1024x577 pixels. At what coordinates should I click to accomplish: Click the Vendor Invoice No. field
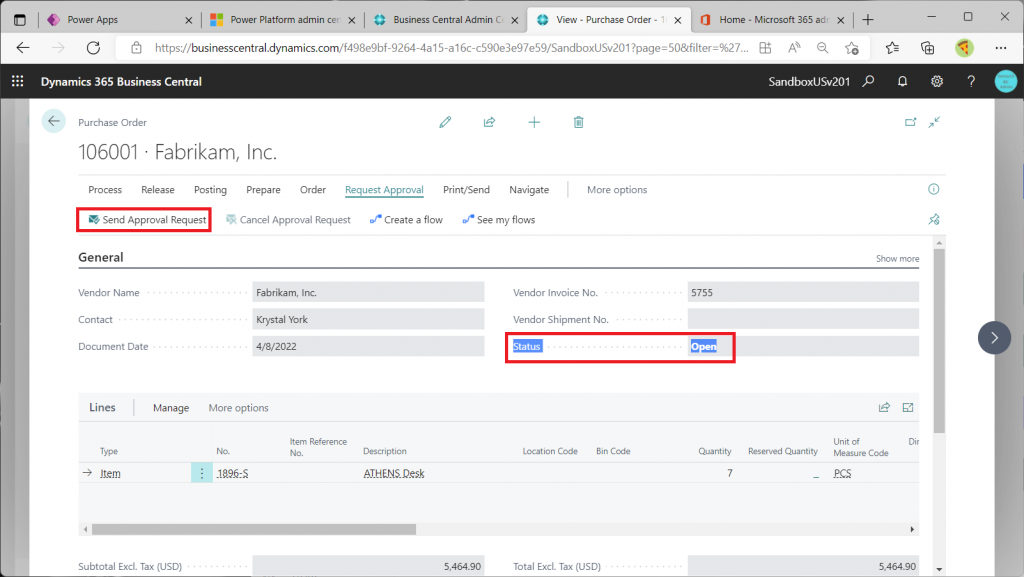[803, 292]
